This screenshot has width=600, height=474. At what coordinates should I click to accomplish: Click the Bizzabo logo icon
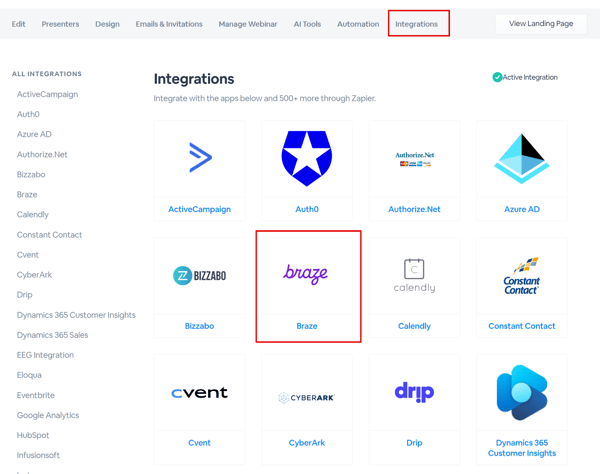coord(200,275)
